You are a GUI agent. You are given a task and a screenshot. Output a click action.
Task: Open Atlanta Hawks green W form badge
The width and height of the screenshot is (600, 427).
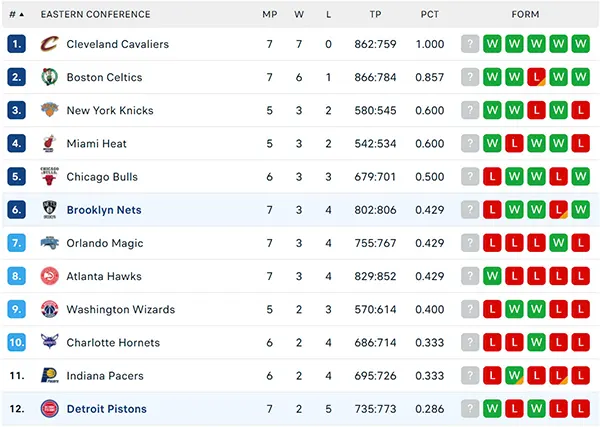tap(492, 276)
